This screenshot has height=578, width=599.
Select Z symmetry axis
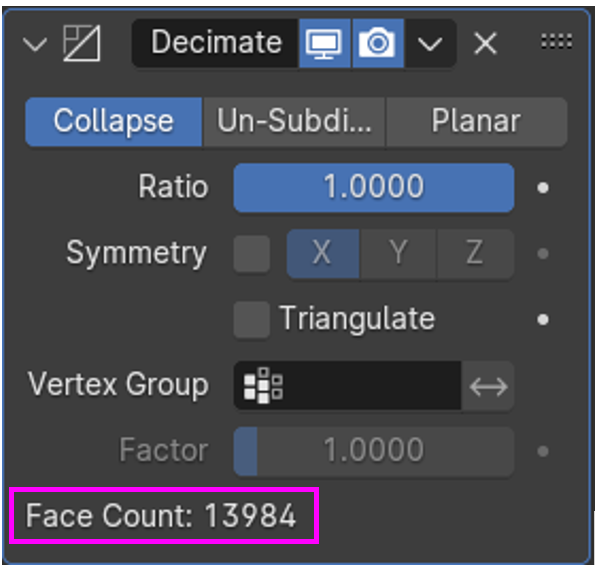click(475, 254)
